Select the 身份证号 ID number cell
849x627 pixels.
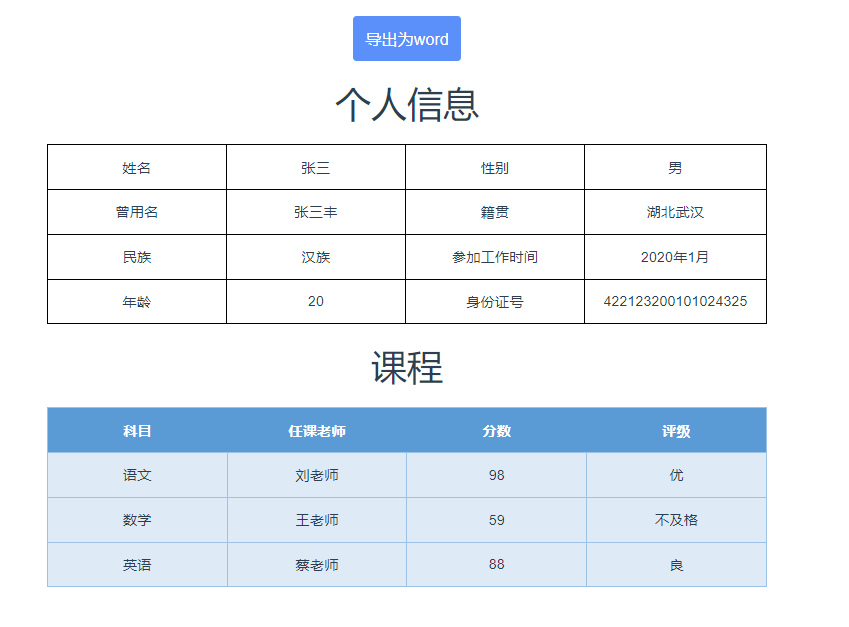494,301
